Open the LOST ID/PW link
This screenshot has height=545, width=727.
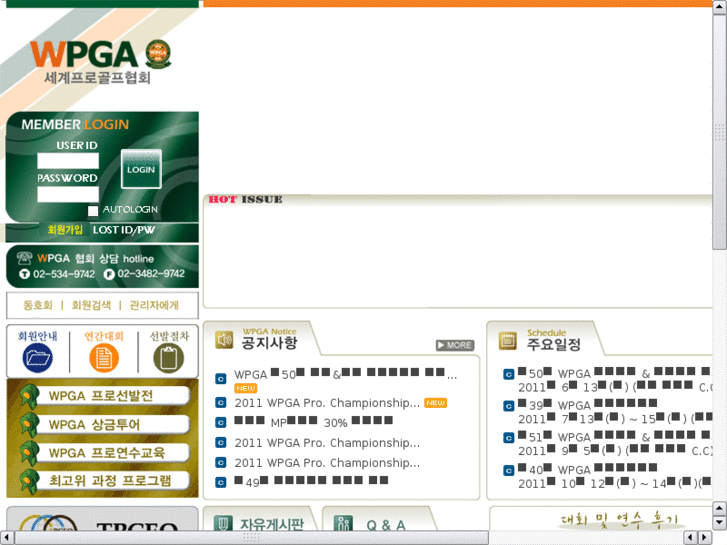coord(124,230)
